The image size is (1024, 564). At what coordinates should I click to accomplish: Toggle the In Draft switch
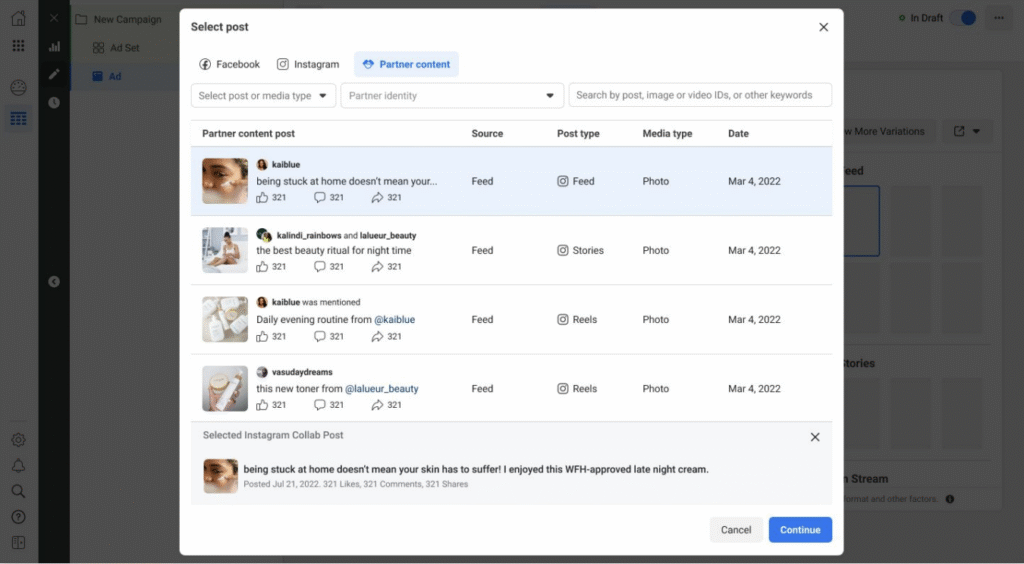point(963,18)
